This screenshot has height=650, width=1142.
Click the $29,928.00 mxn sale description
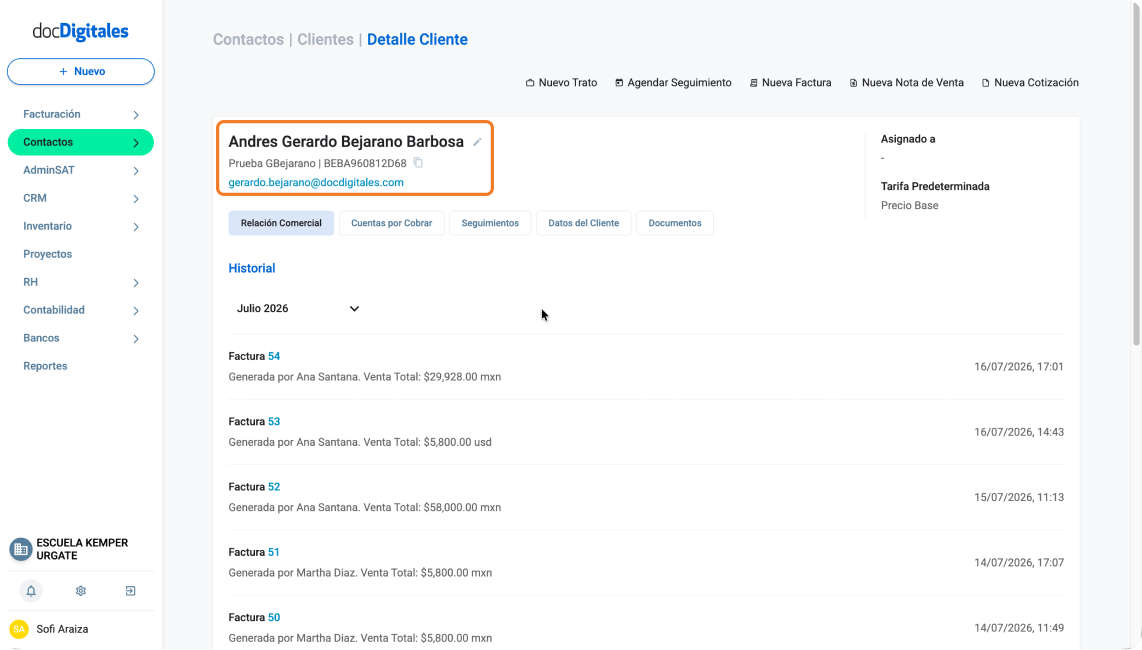(365, 377)
